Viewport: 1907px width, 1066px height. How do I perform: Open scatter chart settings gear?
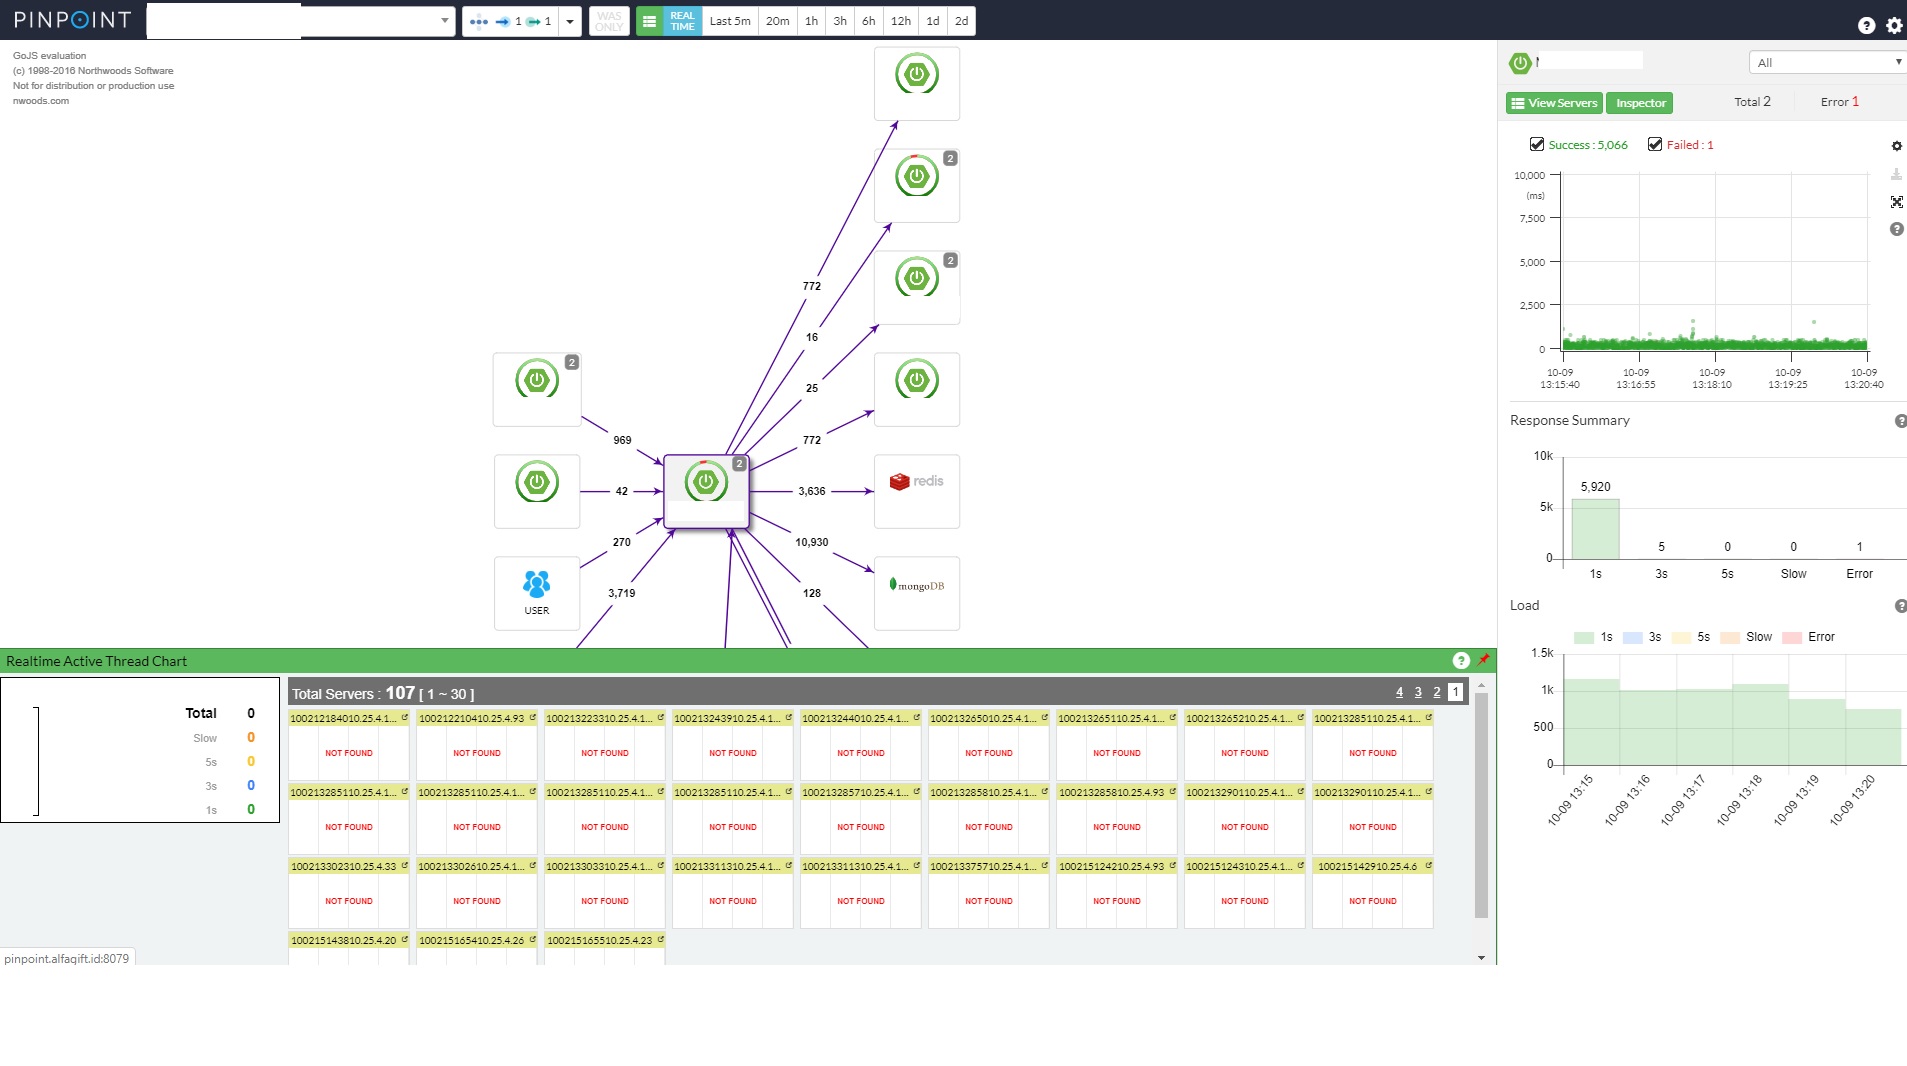(1896, 146)
